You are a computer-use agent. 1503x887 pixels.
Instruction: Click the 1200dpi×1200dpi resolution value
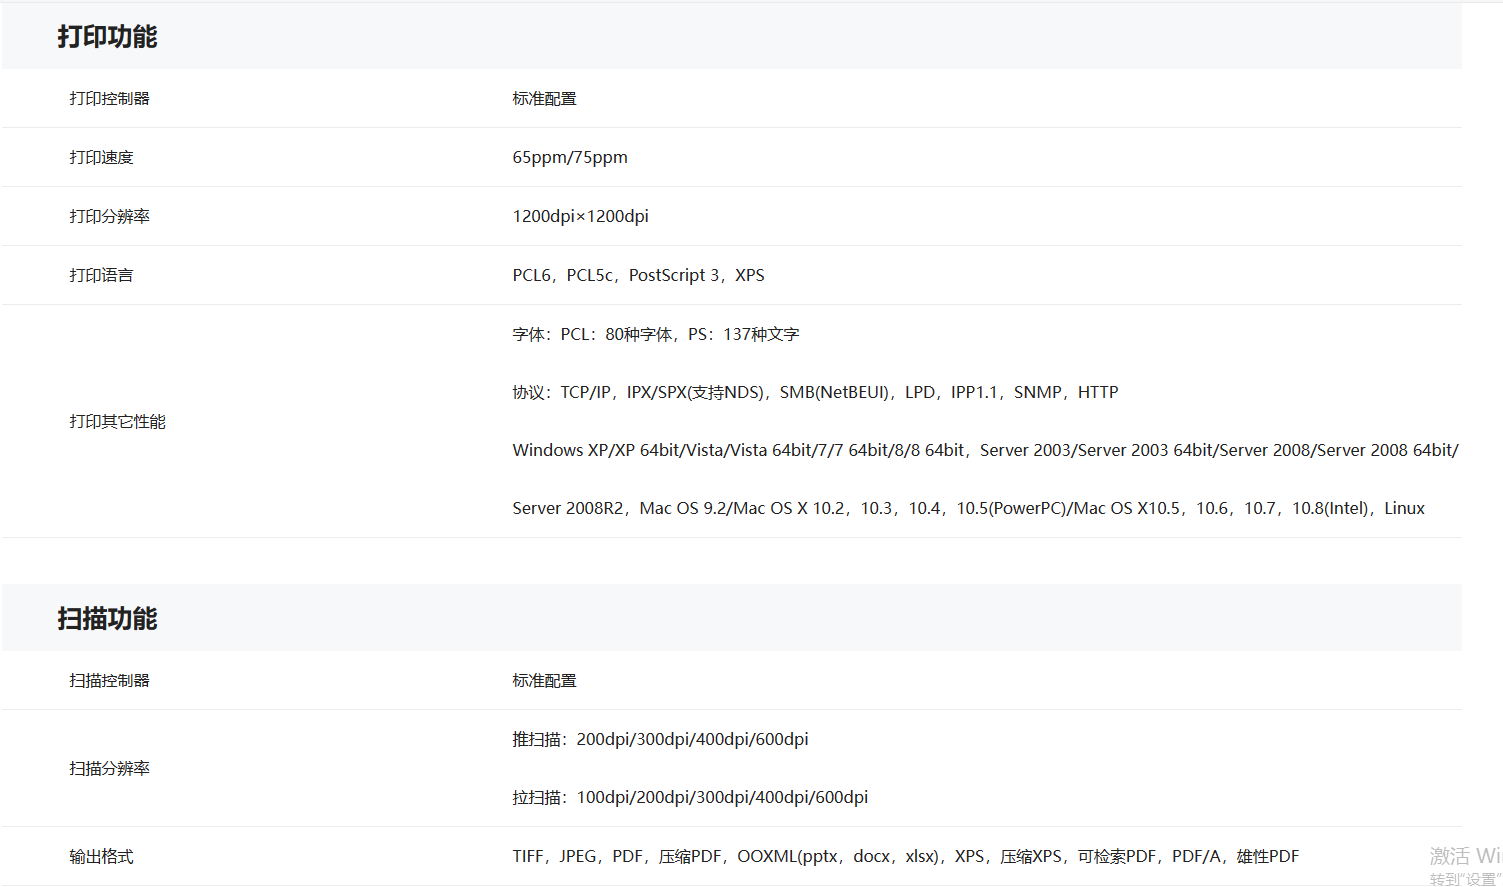(580, 217)
